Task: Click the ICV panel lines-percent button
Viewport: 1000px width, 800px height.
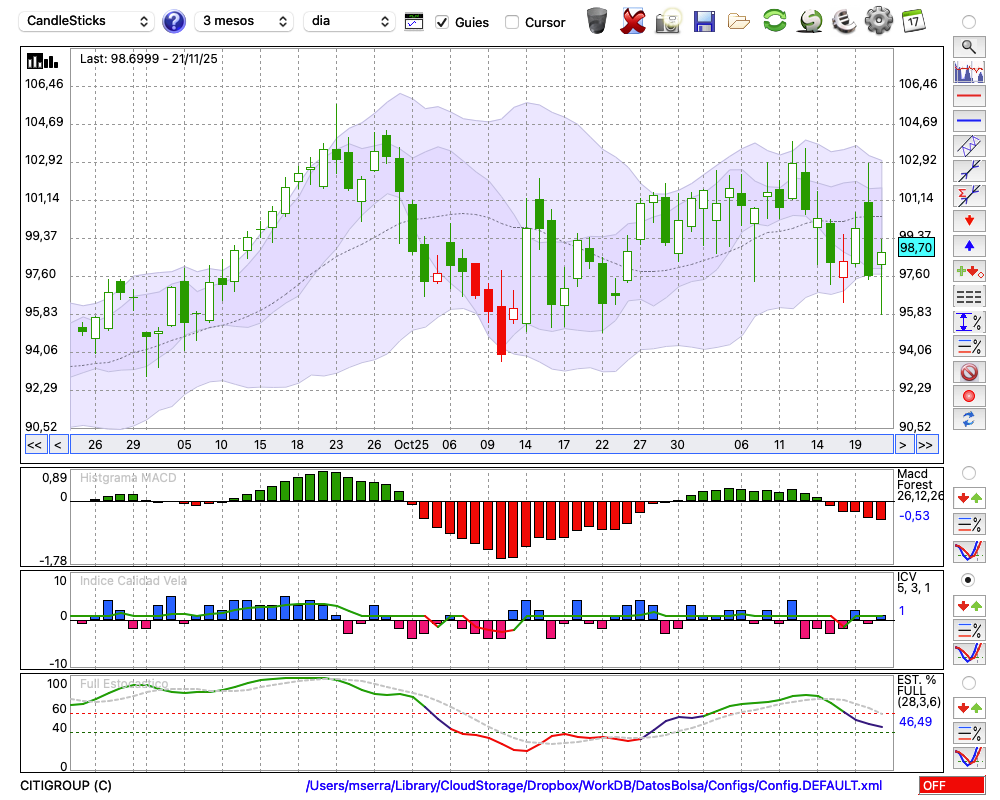Action: [x=969, y=630]
